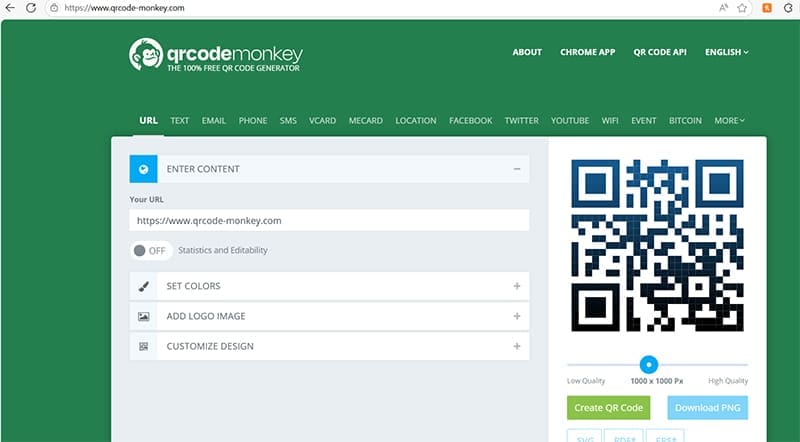Viewport: 800px width, 442px height.
Task: Click the paintbrush Set Colors icon
Action: pyautogui.click(x=143, y=286)
